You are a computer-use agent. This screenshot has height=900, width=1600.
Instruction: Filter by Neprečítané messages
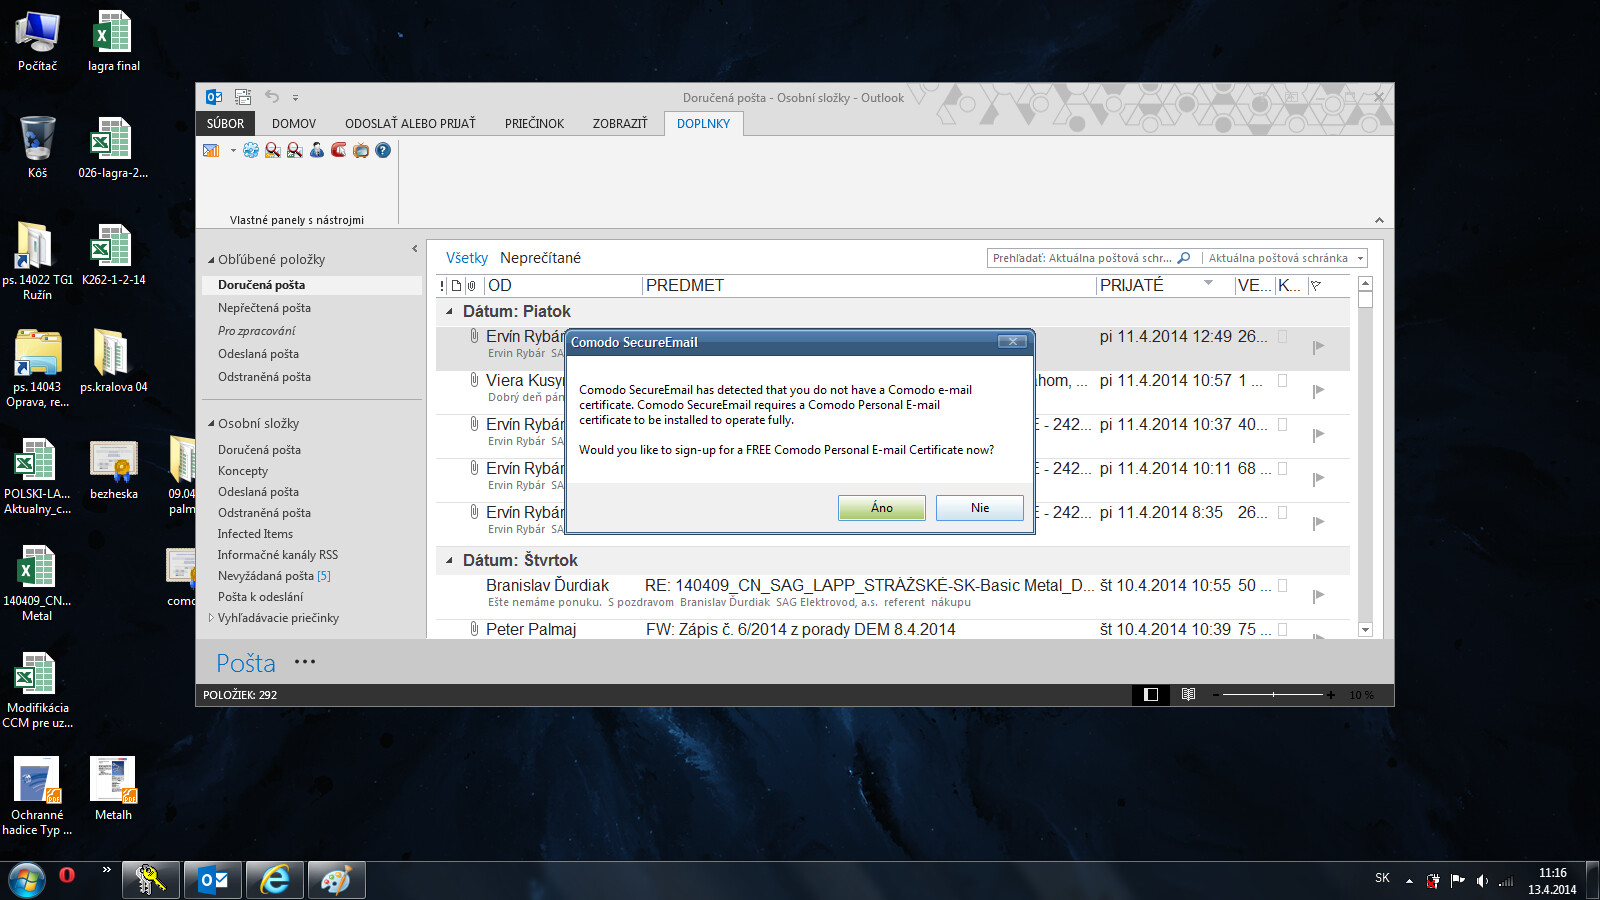[x=540, y=258]
